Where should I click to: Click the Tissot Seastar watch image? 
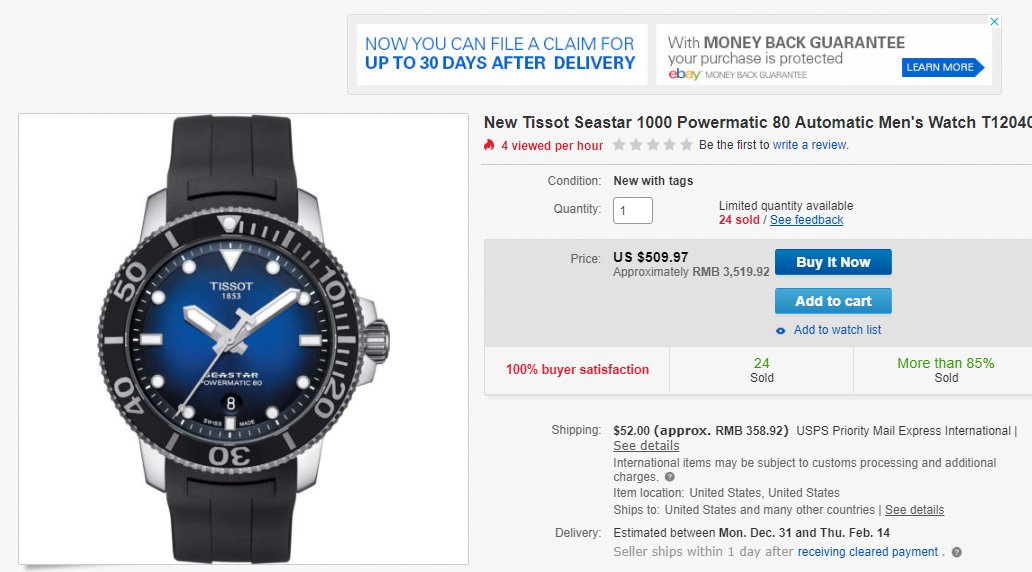click(x=243, y=338)
